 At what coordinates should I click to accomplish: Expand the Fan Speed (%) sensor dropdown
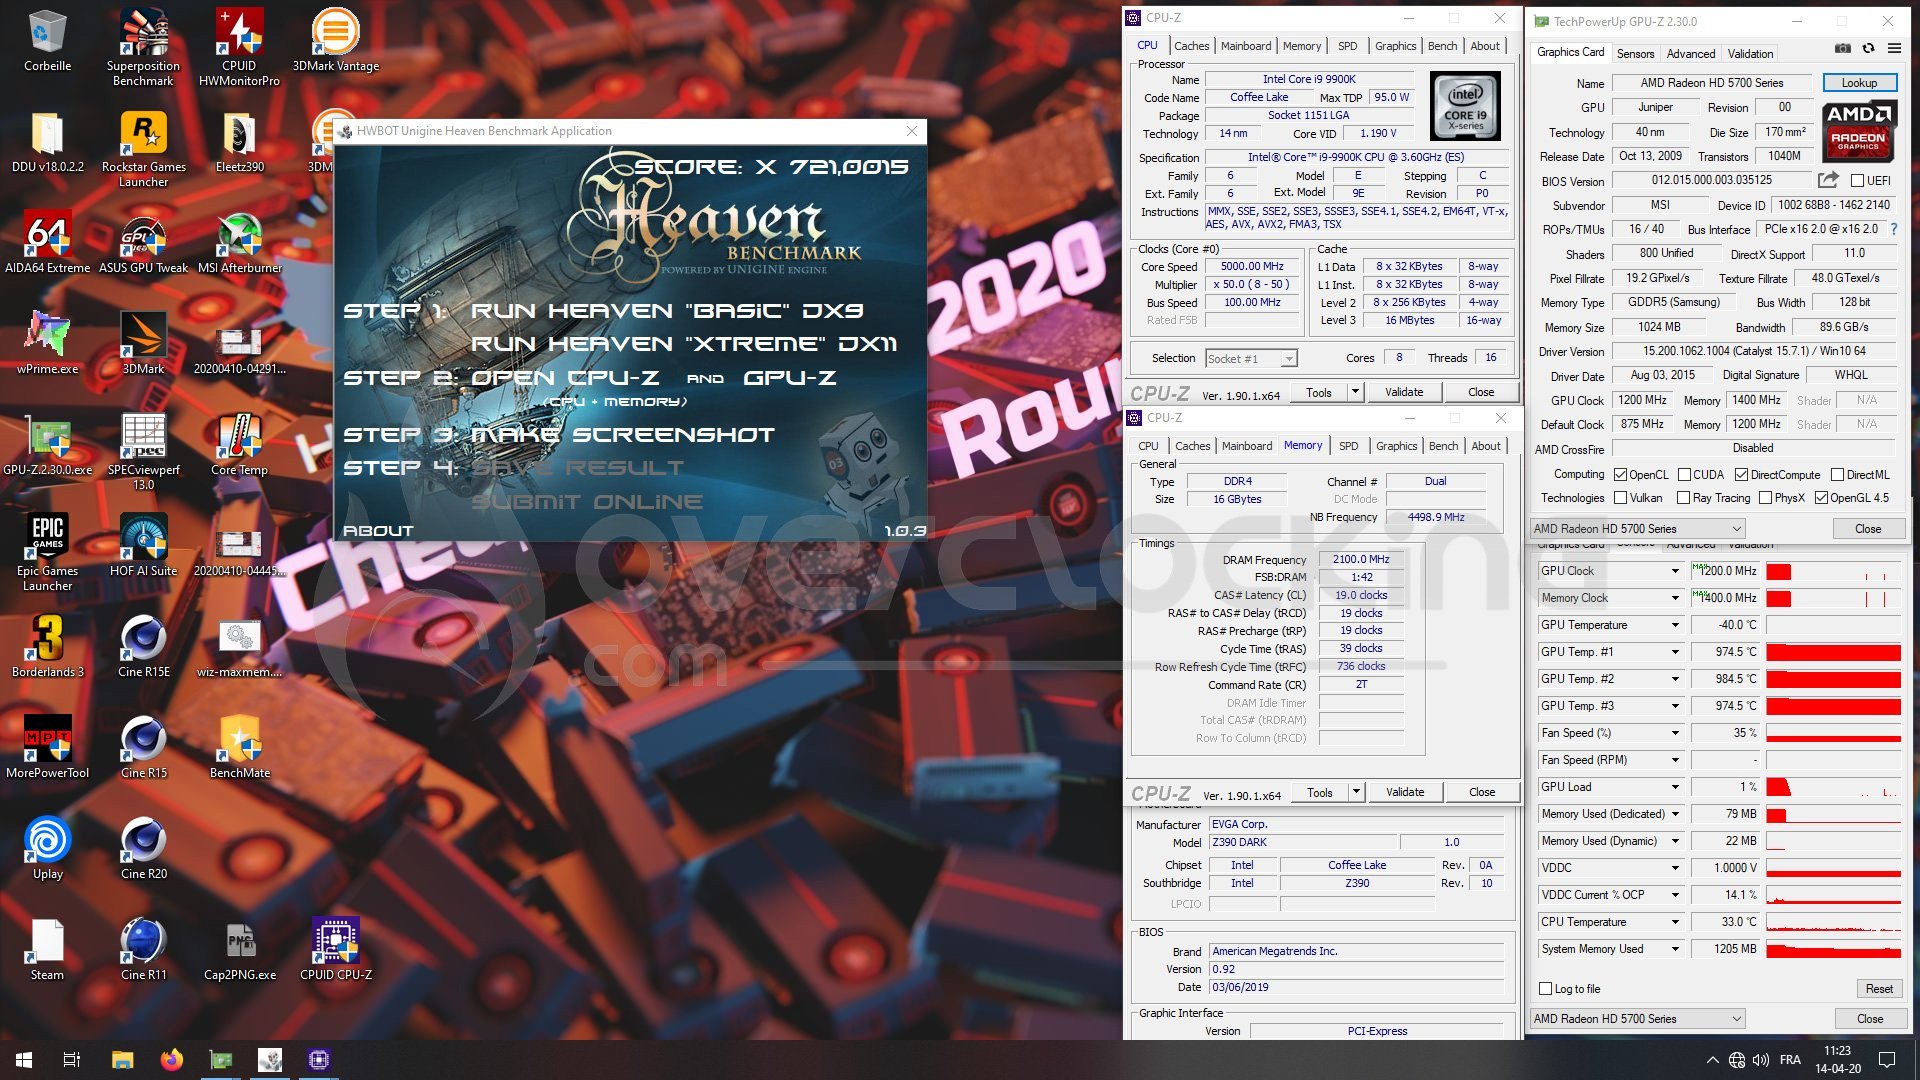[x=1675, y=733]
